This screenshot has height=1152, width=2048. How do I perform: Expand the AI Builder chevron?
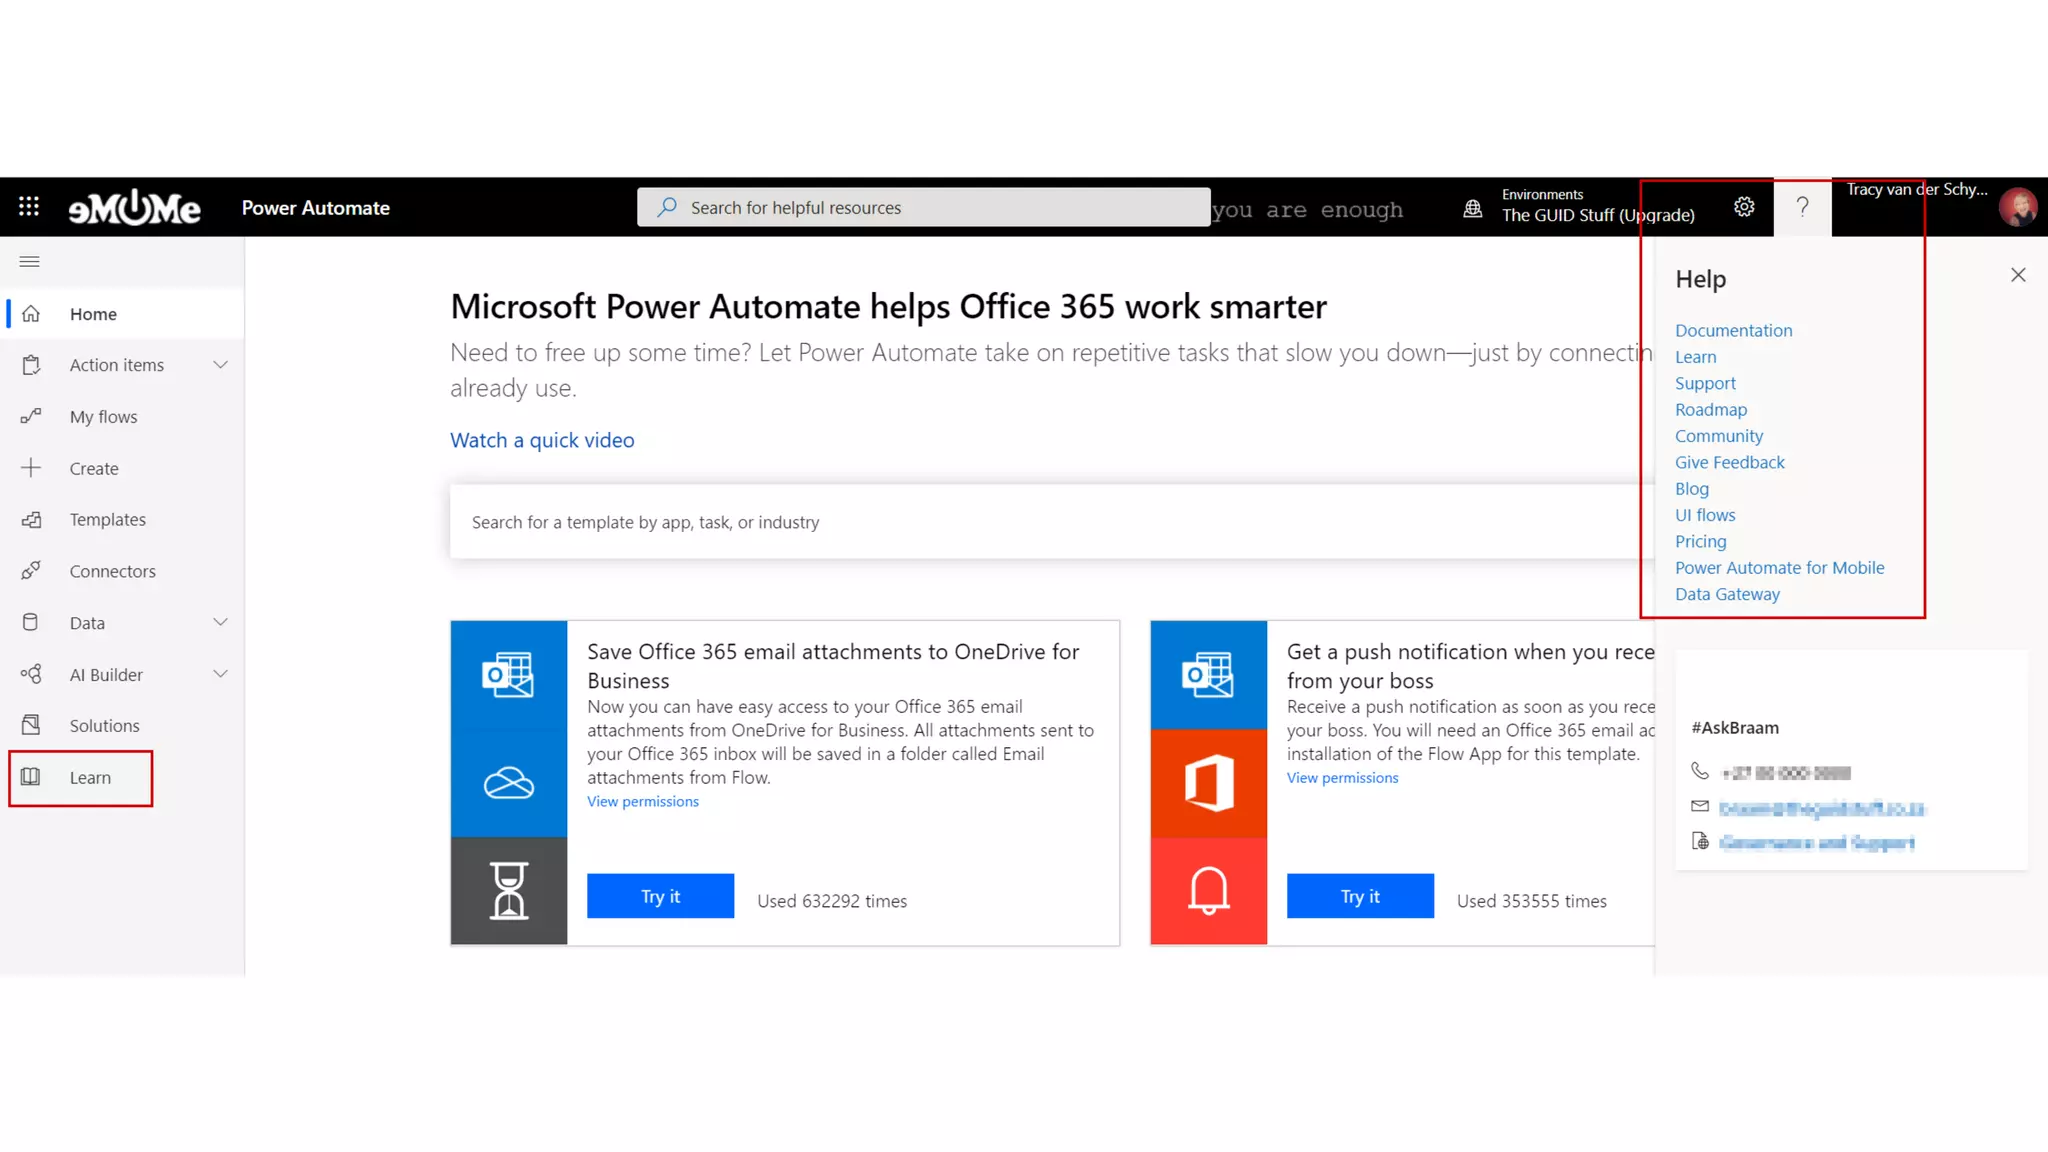221,674
